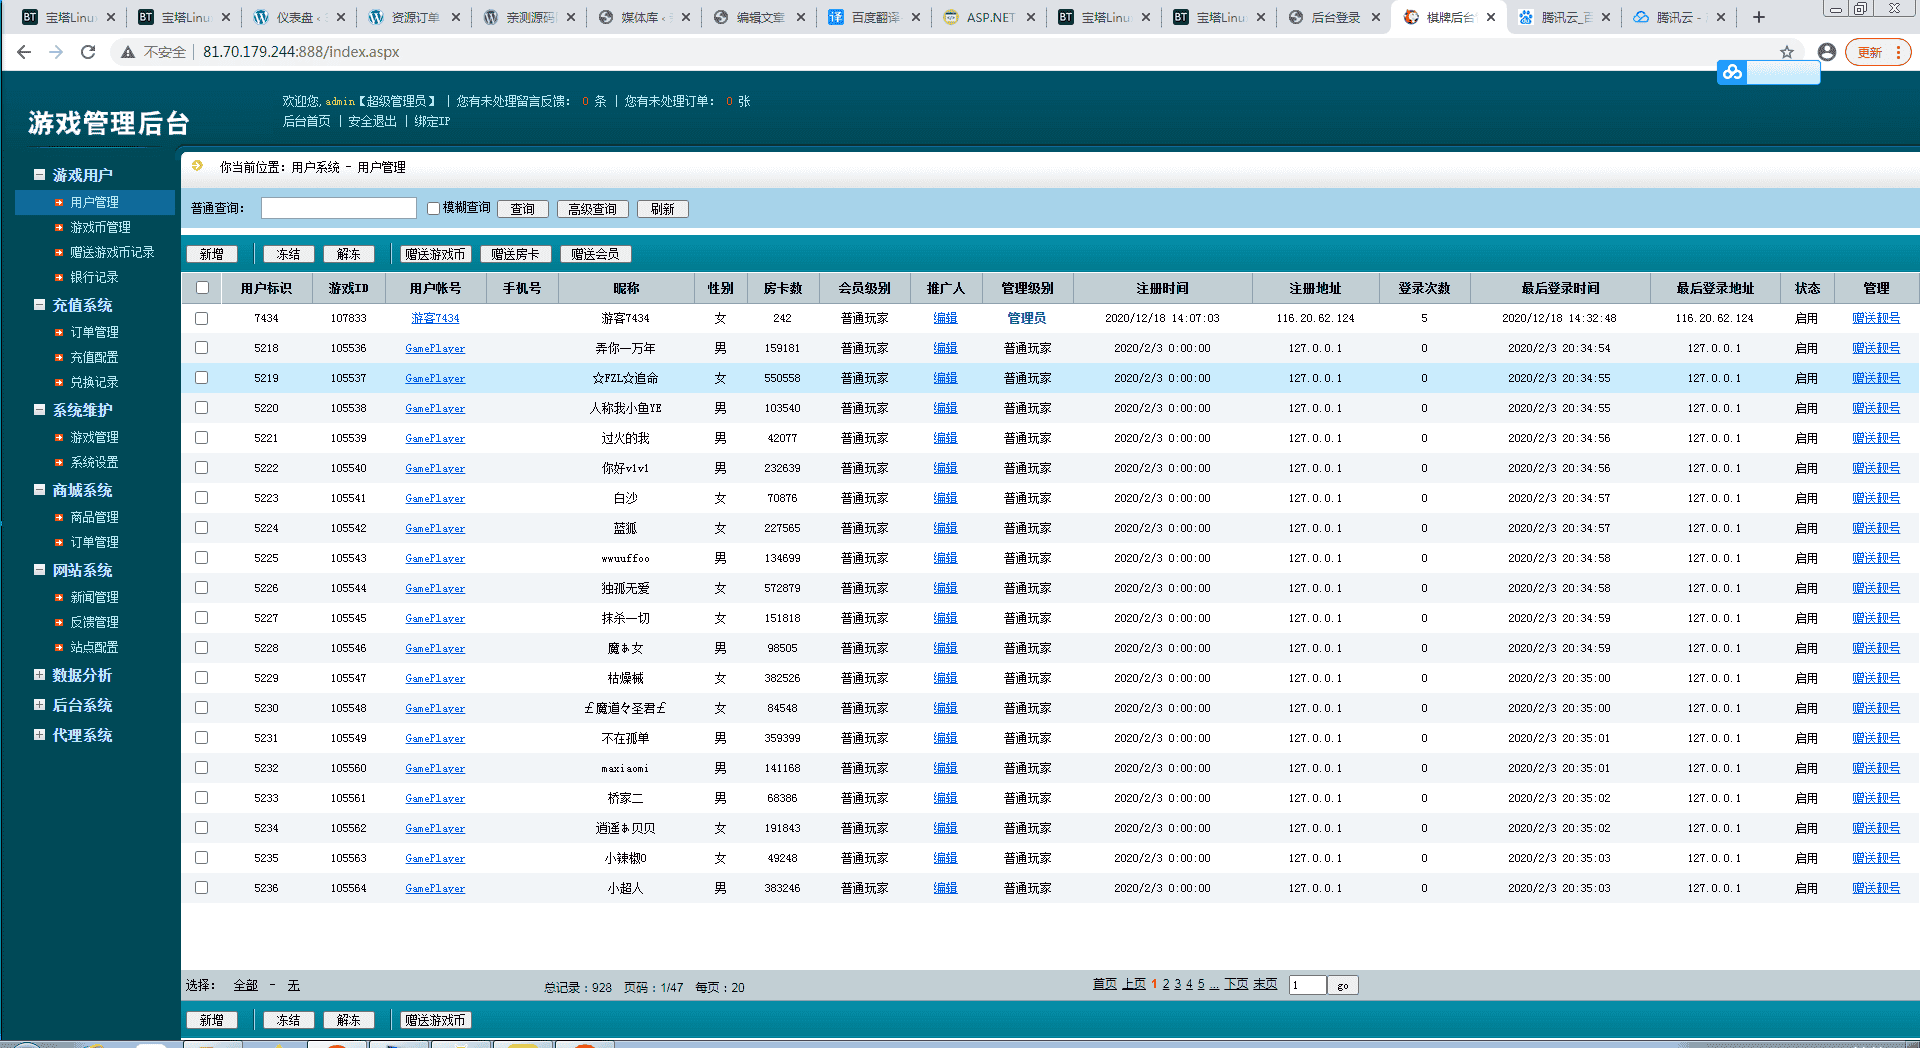This screenshot has width=1920, height=1048.
Task: Click the 普通查询 search text field
Action: click(x=338, y=208)
